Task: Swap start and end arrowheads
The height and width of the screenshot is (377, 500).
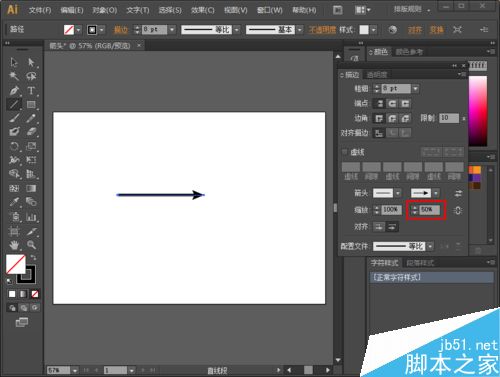Action: click(x=458, y=193)
